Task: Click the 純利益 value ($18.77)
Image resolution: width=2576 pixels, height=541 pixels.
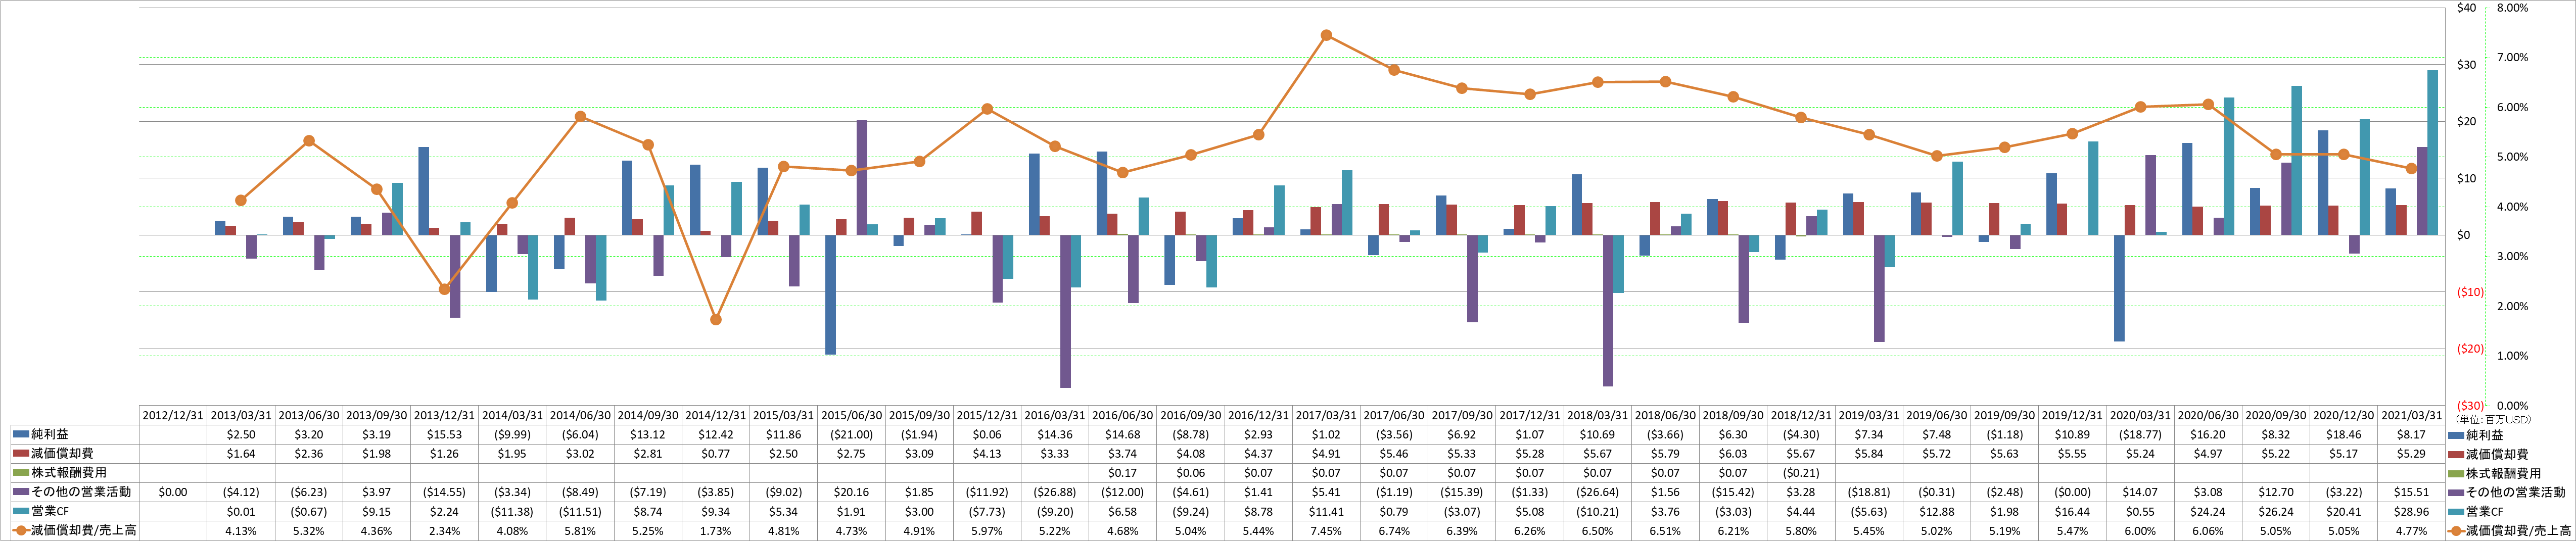Action: point(2140,435)
